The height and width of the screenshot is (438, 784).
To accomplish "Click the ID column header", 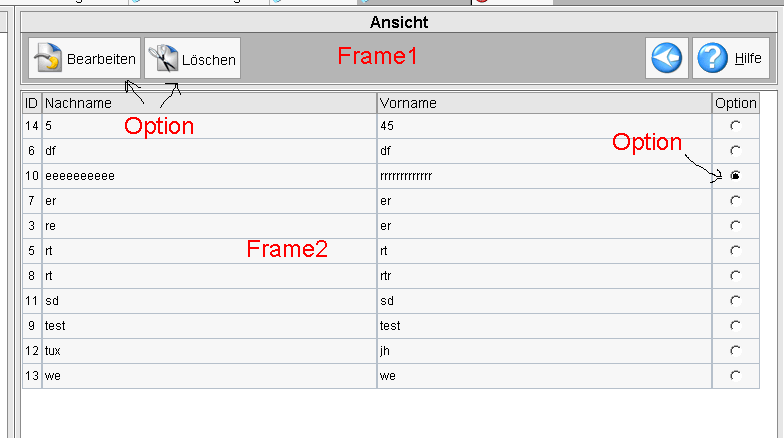I will point(32,103).
